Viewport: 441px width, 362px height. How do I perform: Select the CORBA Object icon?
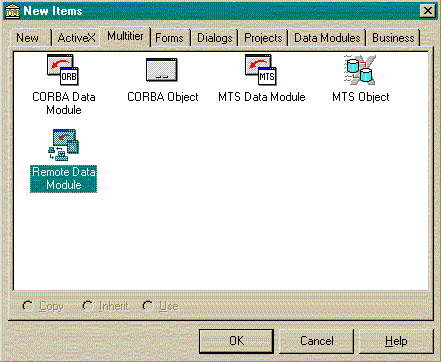[162, 70]
